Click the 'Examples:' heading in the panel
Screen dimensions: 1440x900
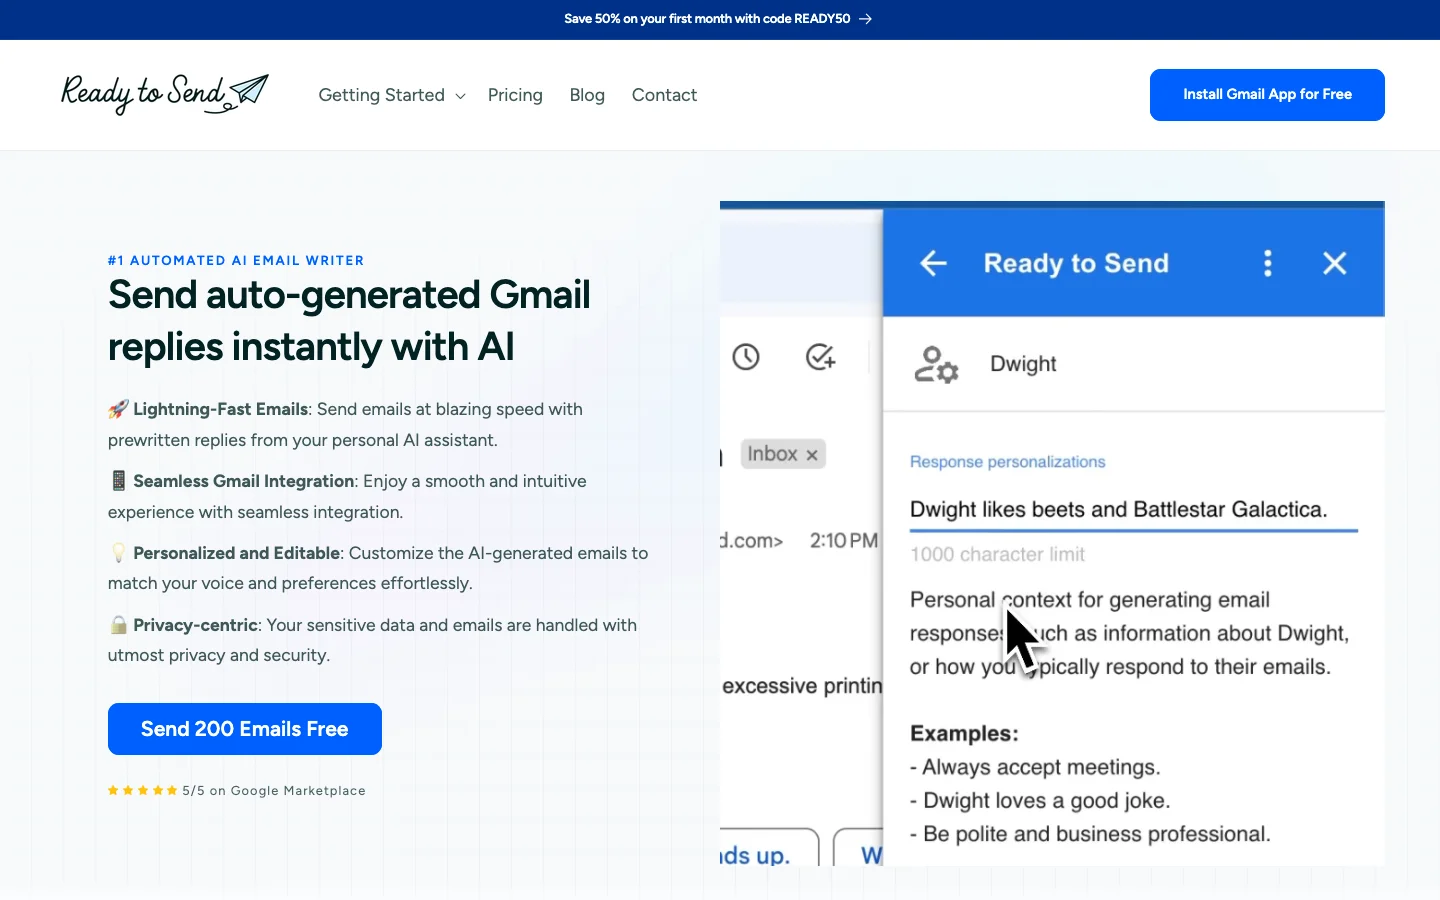(x=964, y=733)
